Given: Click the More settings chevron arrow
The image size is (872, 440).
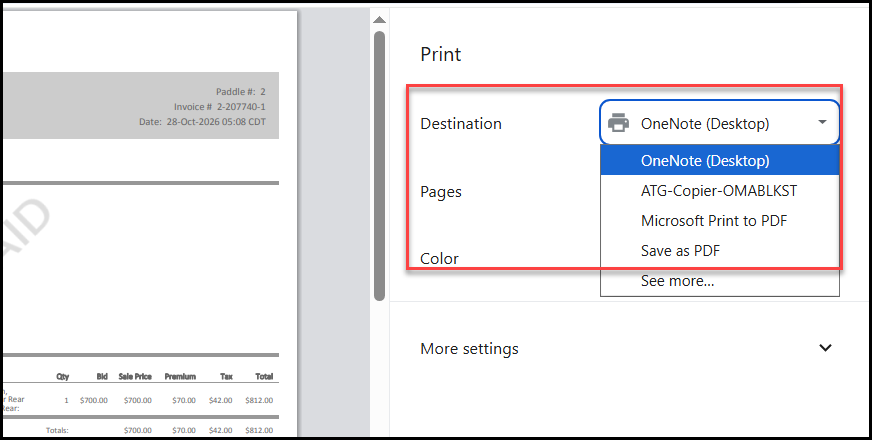Looking at the screenshot, I should pyautogui.click(x=825, y=348).
